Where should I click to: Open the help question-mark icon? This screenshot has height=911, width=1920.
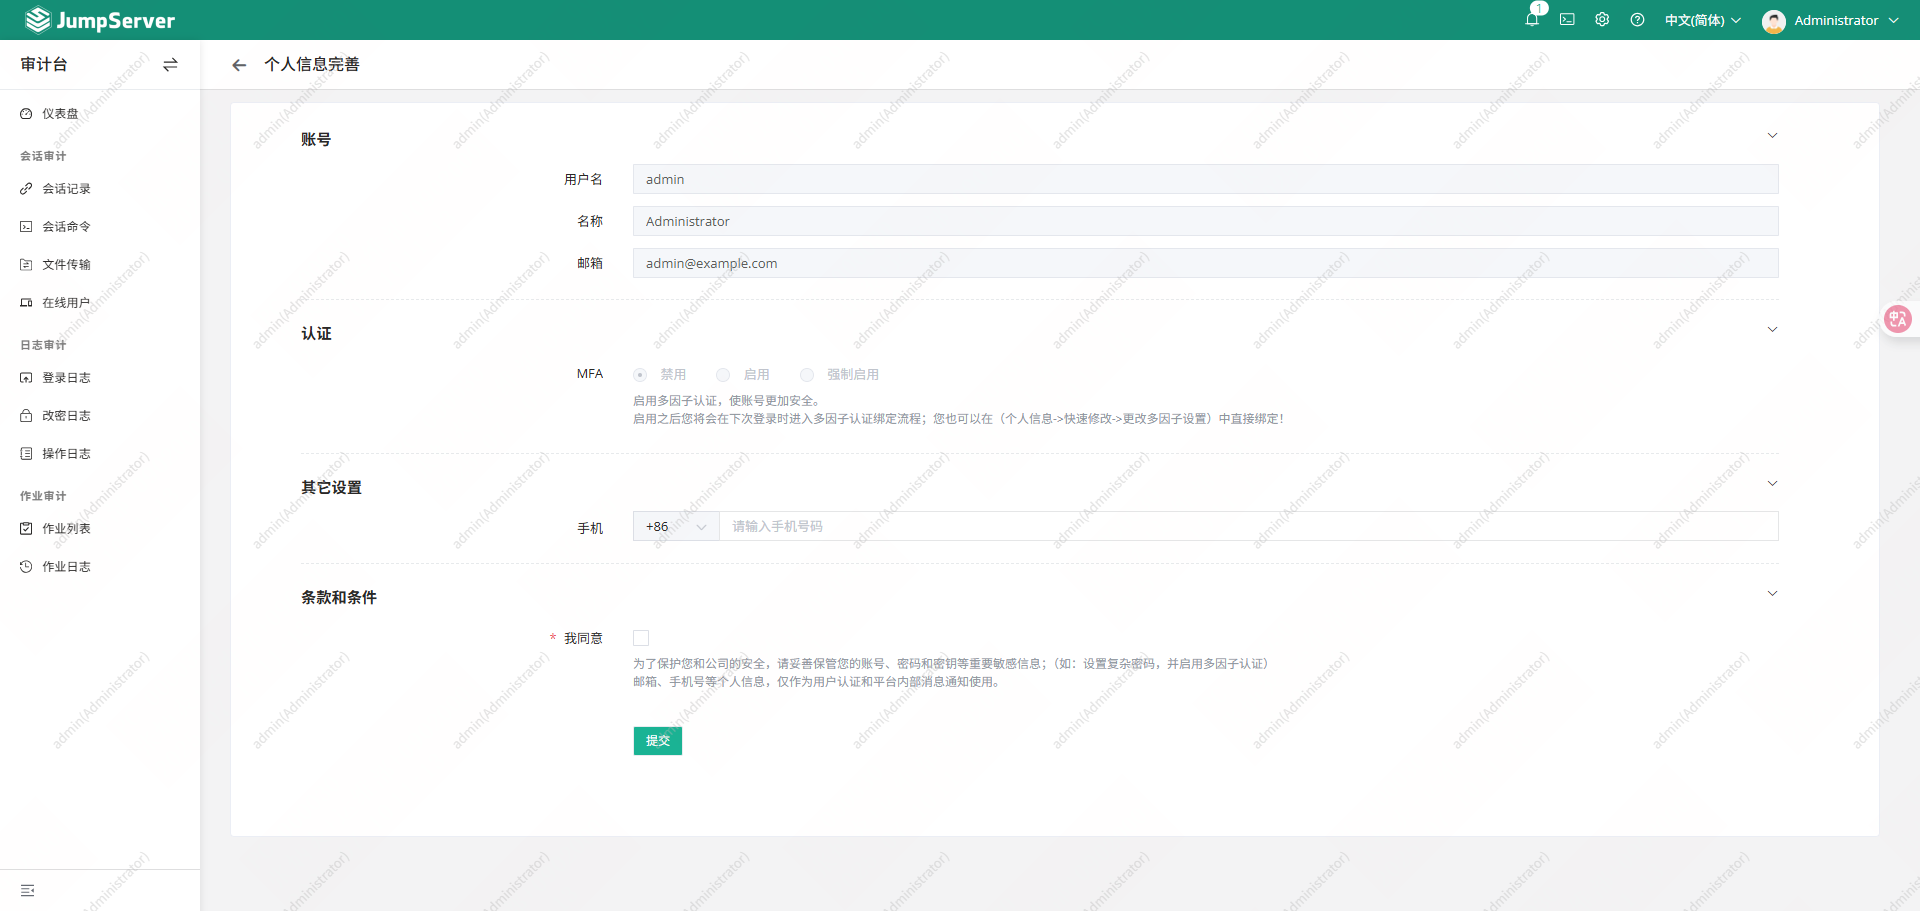click(1637, 20)
